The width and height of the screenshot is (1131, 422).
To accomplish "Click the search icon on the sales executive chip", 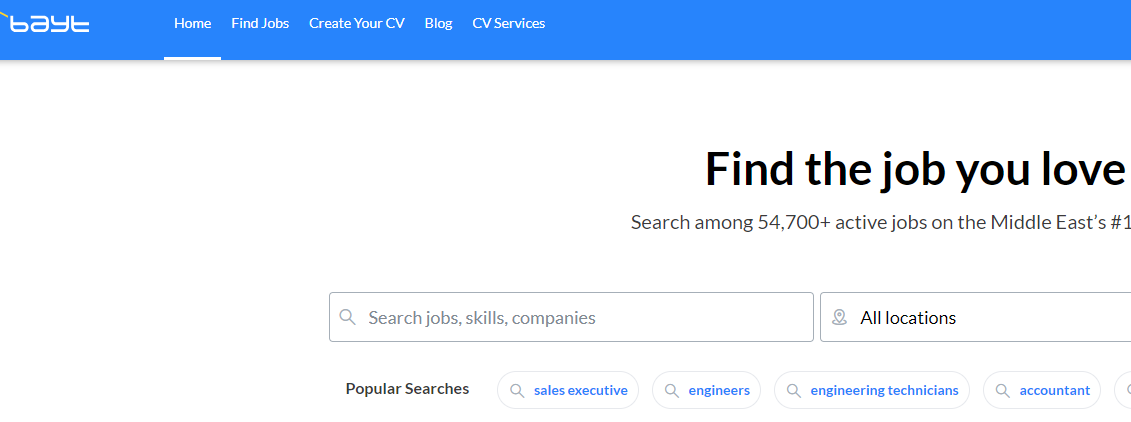I will [x=517, y=391].
